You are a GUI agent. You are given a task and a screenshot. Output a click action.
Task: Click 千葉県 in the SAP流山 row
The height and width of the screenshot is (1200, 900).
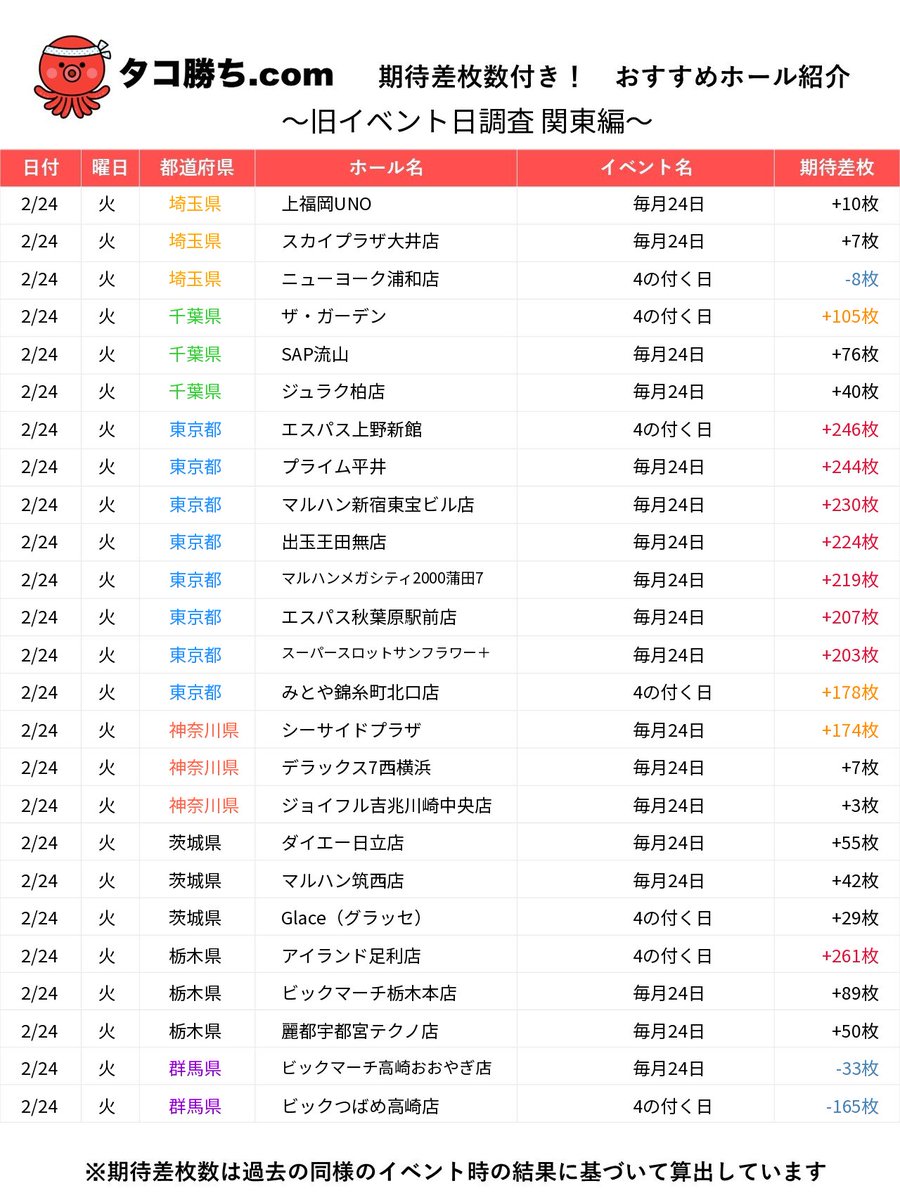196,354
